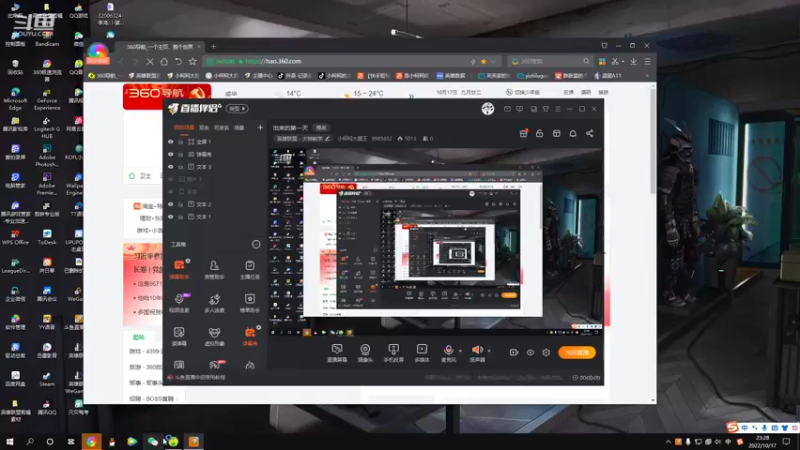Open the screenshot scissors dropdown arrow

622,62
